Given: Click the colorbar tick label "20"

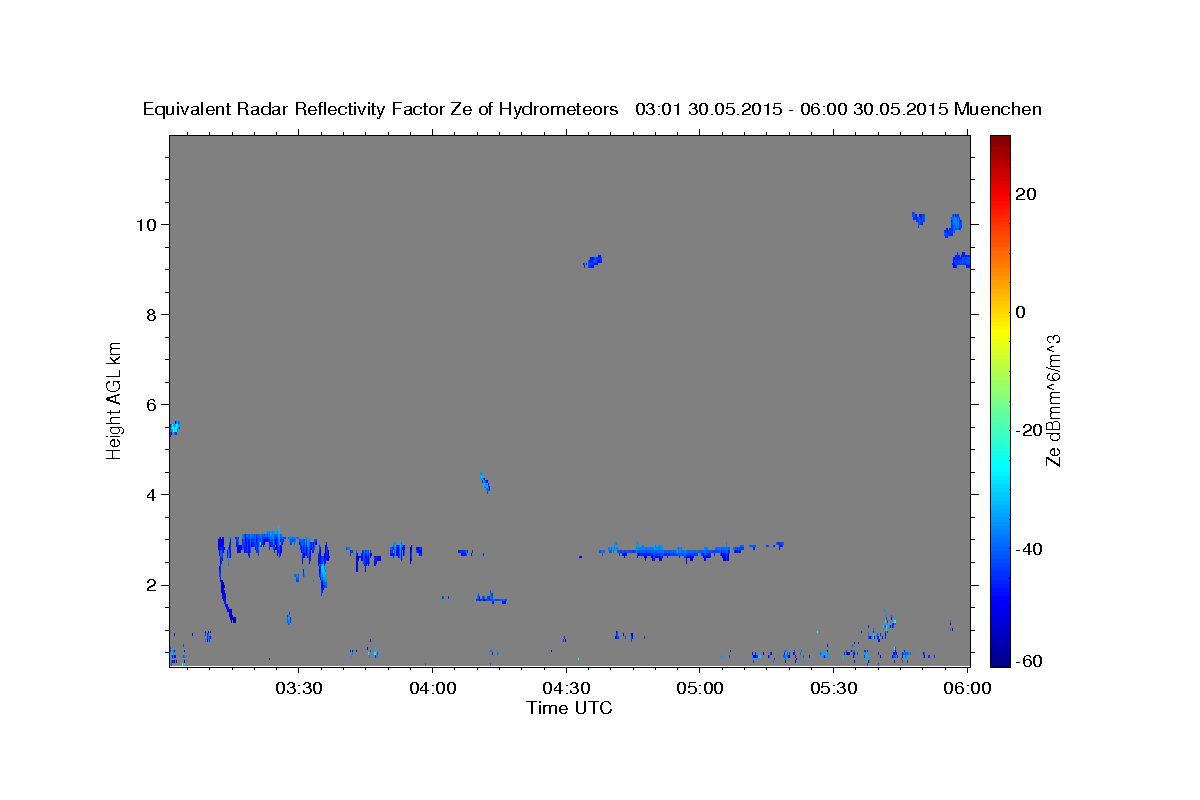Looking at the screenshot, I should pos(1024,194).
